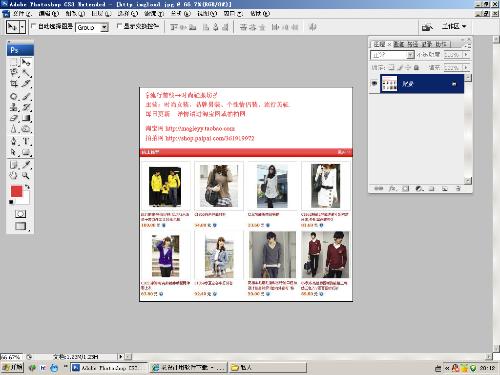Image resolution: width=500 pixels, height=375 pixels.
Task: Open the opacity slider arrow
Action: tap(466, 54)
